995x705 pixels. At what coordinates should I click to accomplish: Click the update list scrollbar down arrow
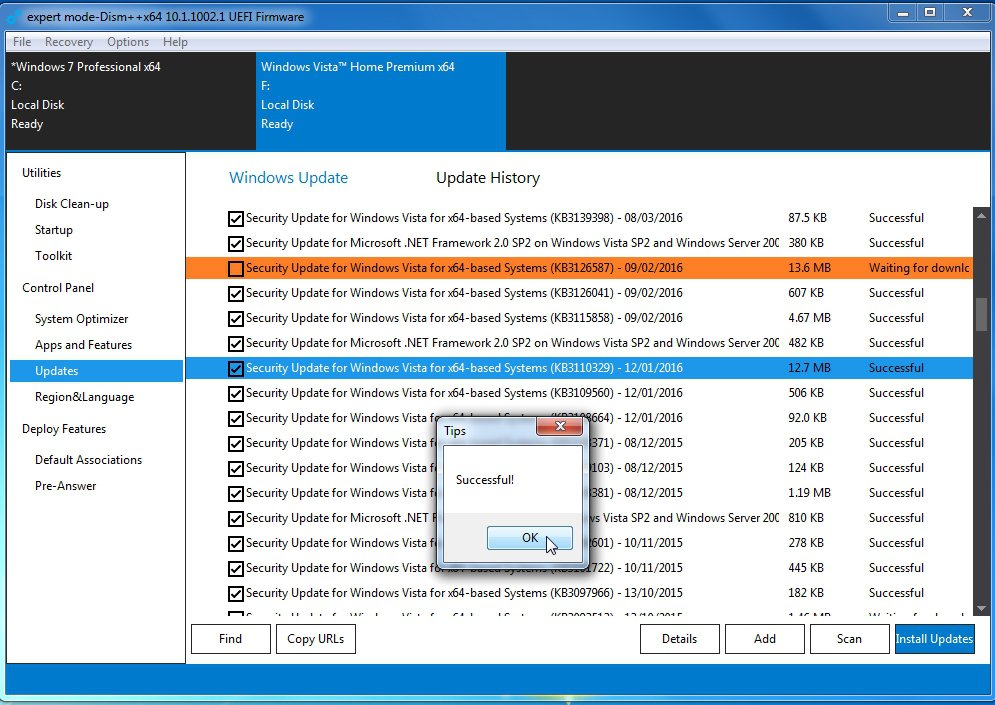tap(982, 608)
